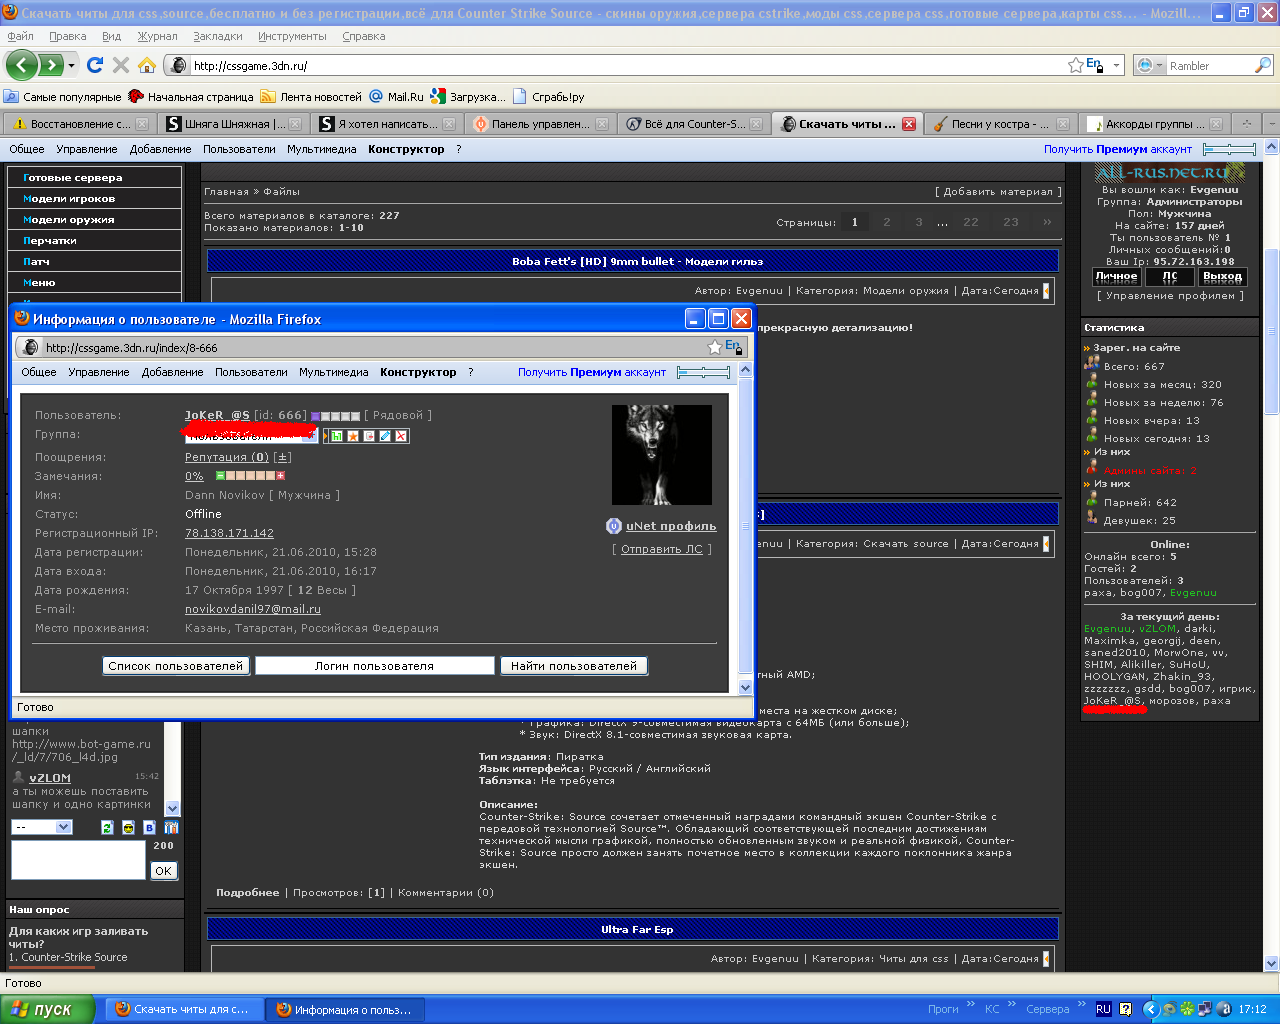The height and width of the screenshot is (1024, 1280).
Task: Switch to 'Аккорды группы' tab
Action: click(x=1154, y=124)
